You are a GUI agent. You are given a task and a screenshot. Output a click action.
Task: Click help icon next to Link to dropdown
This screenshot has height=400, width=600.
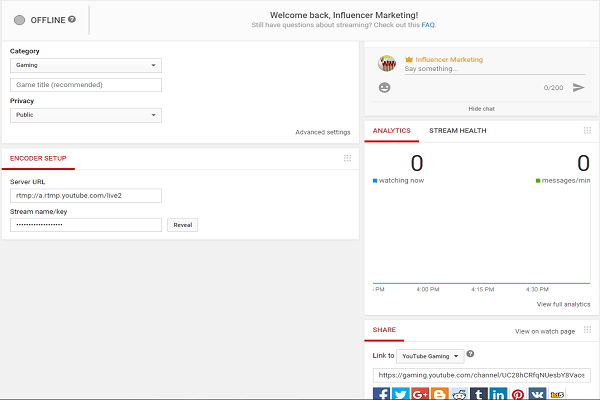pyautogui.click(x=470, y=354)
